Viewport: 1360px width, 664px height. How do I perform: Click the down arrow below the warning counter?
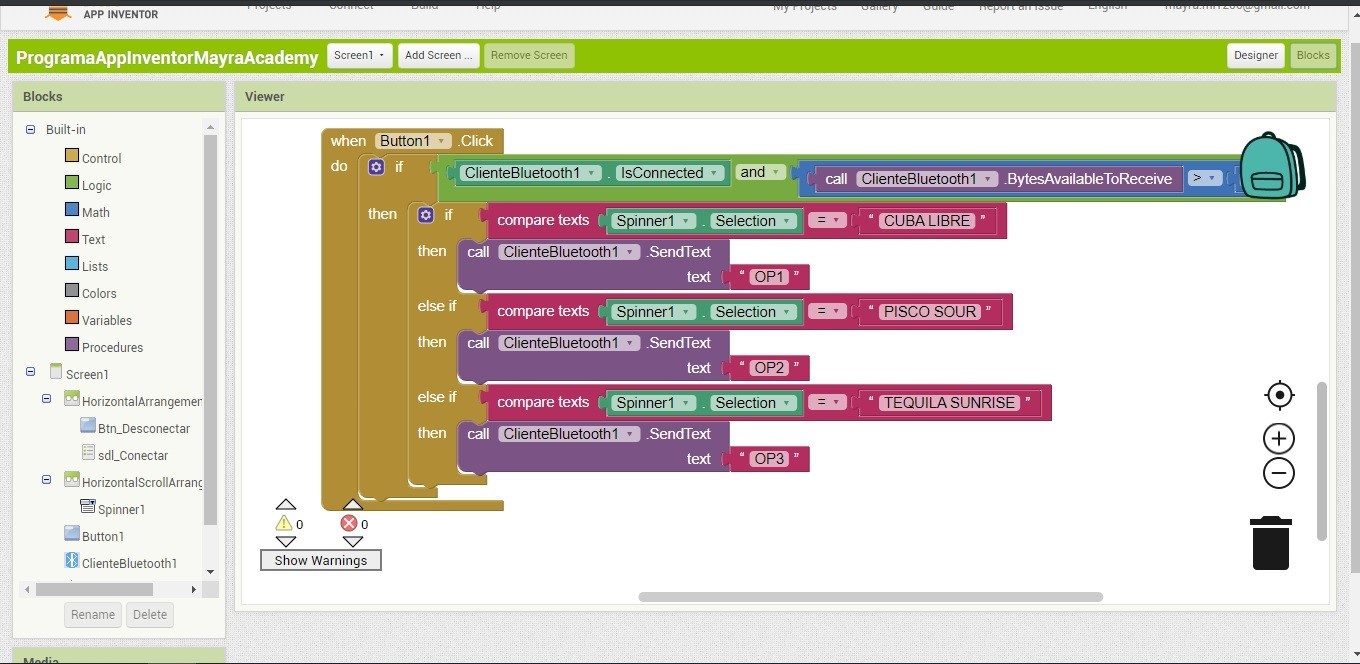pos(286,542)
